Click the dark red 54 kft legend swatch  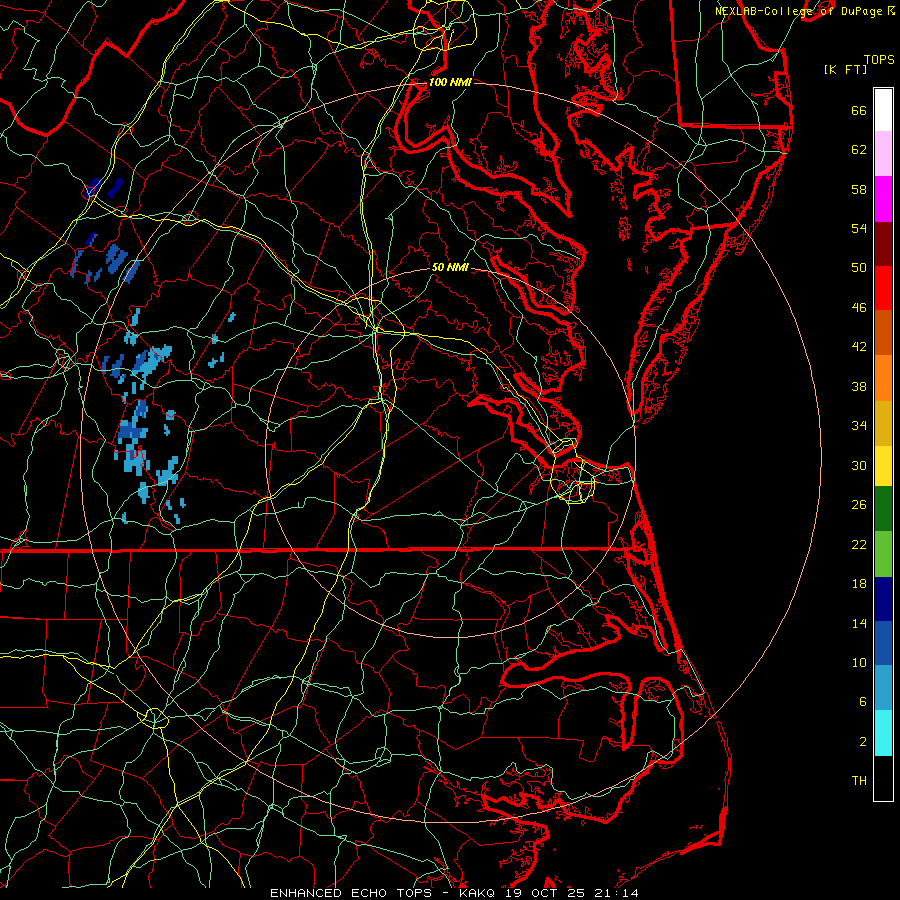883,243
